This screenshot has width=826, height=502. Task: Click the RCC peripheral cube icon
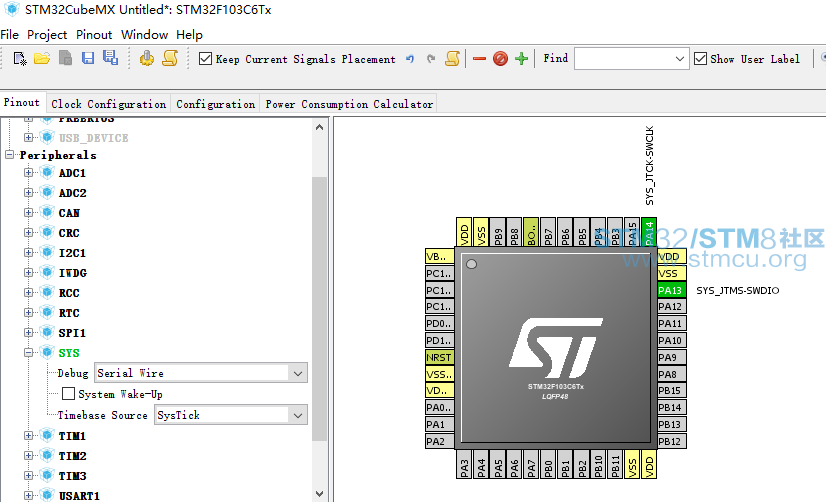47,292
